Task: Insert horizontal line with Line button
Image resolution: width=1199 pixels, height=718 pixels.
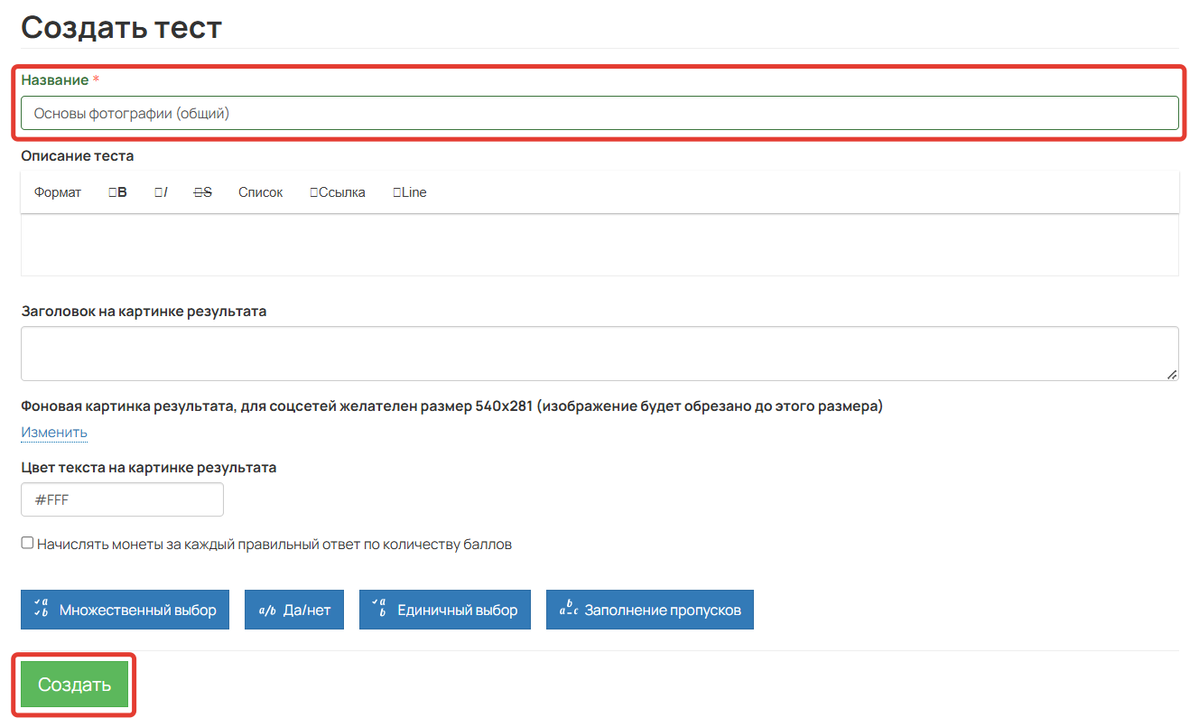Action: (x=410, y=193)
